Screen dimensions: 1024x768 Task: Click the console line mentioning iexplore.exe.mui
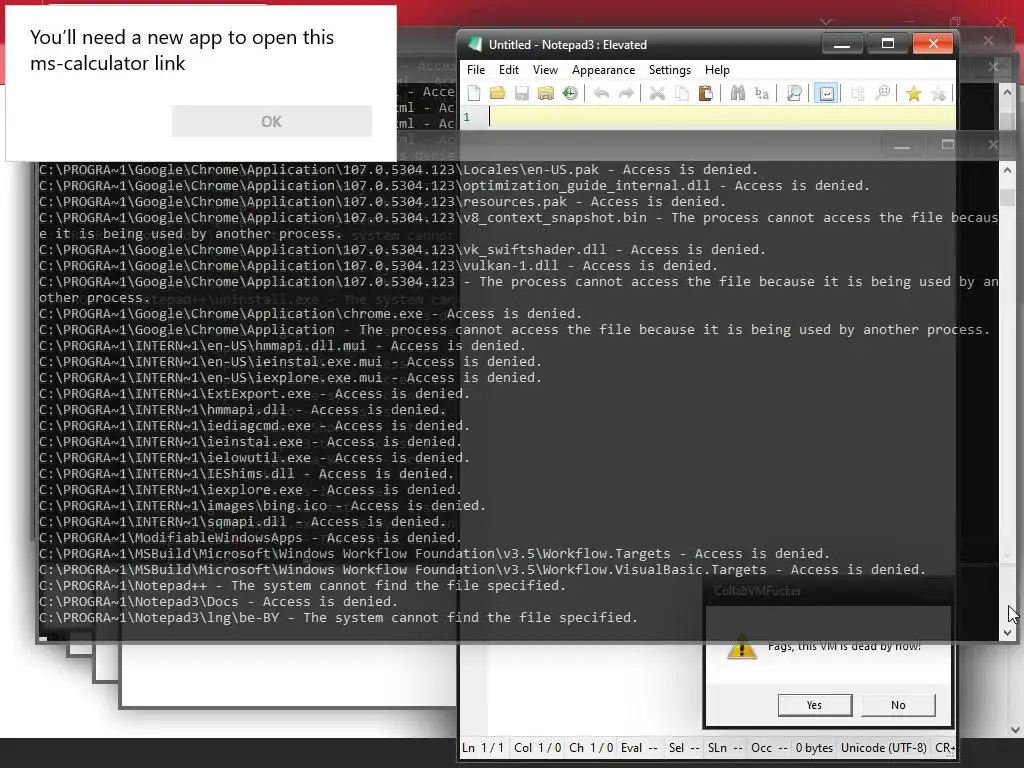pos(290,377)
